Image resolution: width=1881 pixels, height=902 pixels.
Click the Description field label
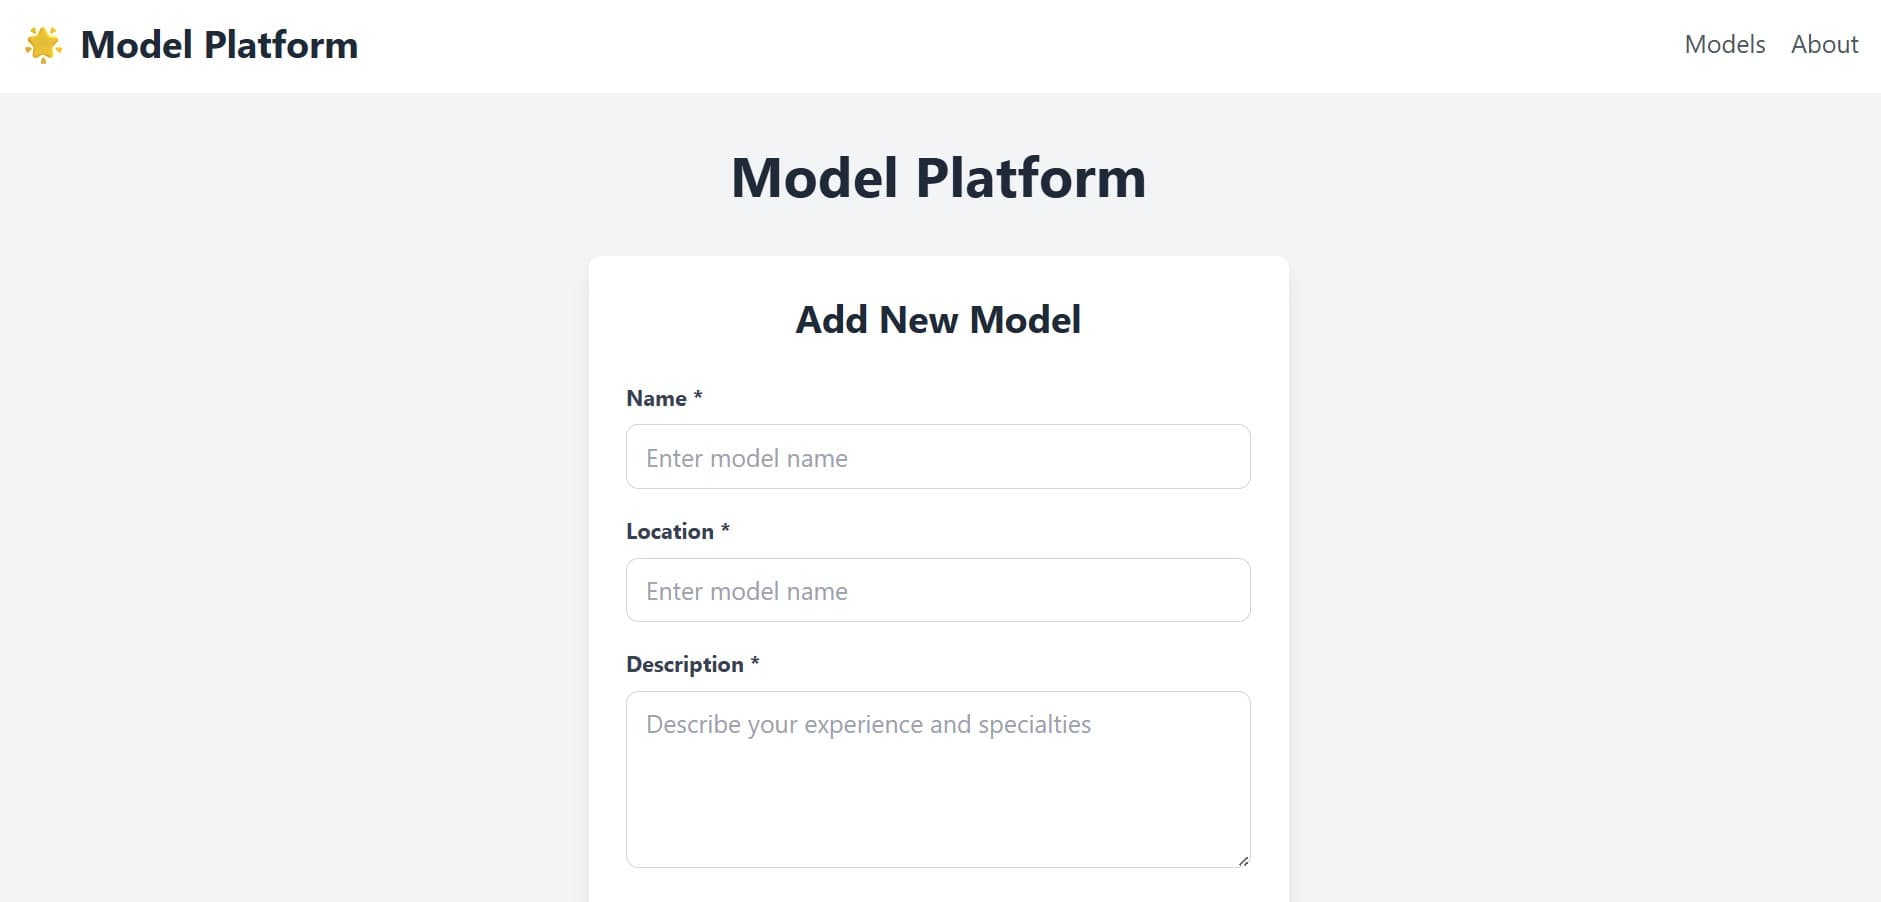click(684, 664)
